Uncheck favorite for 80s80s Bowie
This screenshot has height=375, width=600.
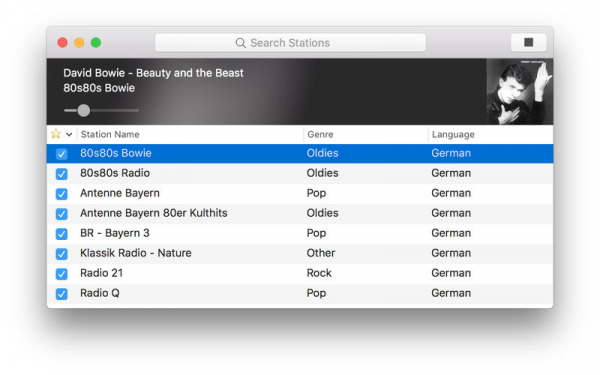coord(61,154)
